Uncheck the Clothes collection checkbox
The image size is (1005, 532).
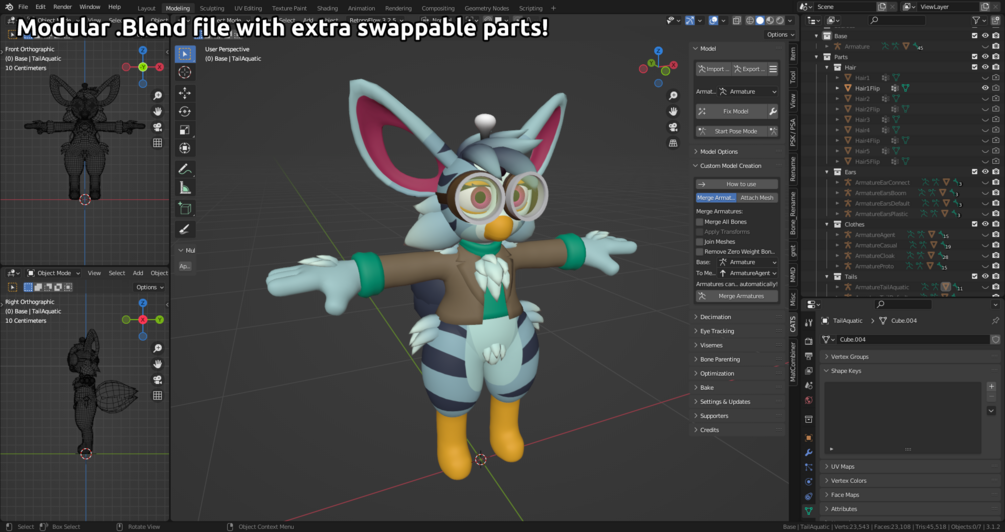coord(975,224)
